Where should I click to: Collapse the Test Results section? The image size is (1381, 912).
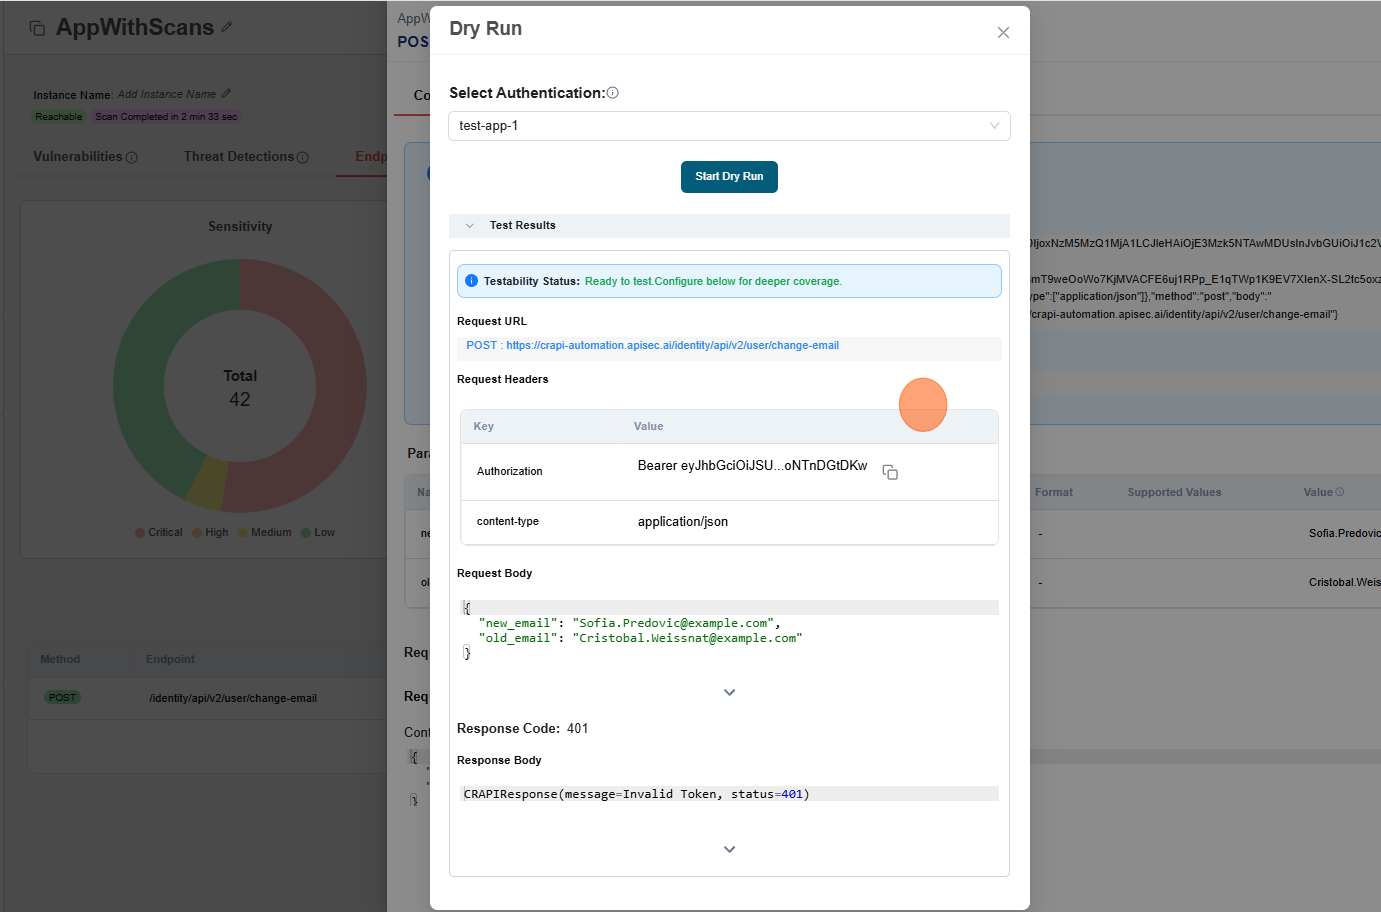469,225
